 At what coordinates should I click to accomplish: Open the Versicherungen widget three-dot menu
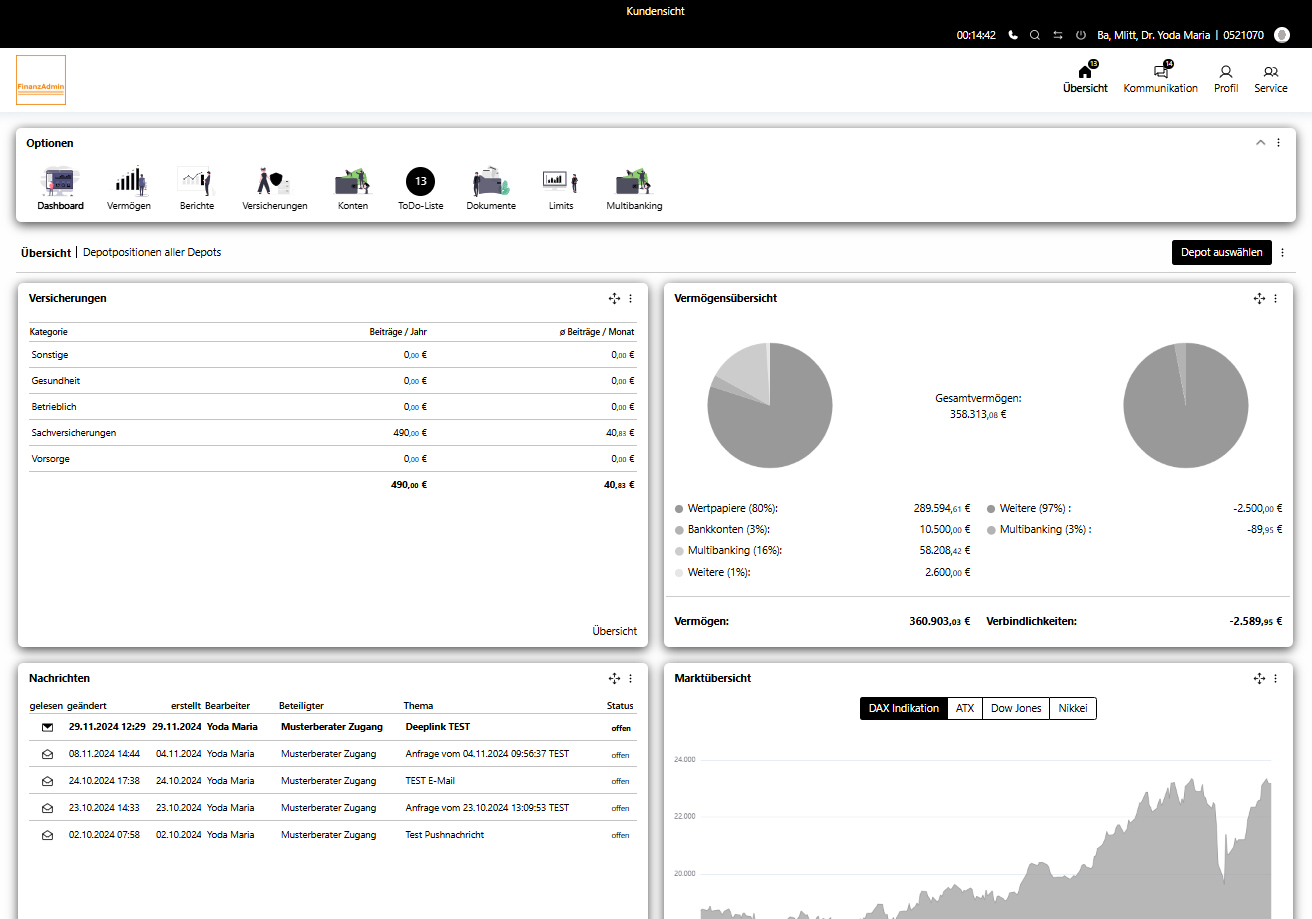(630, 299)
